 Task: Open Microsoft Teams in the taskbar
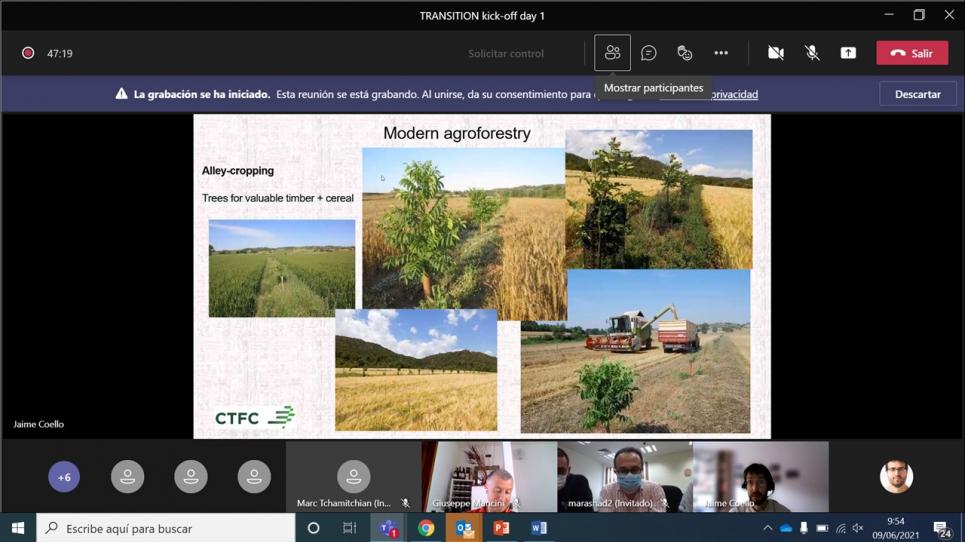coord(388,528)
